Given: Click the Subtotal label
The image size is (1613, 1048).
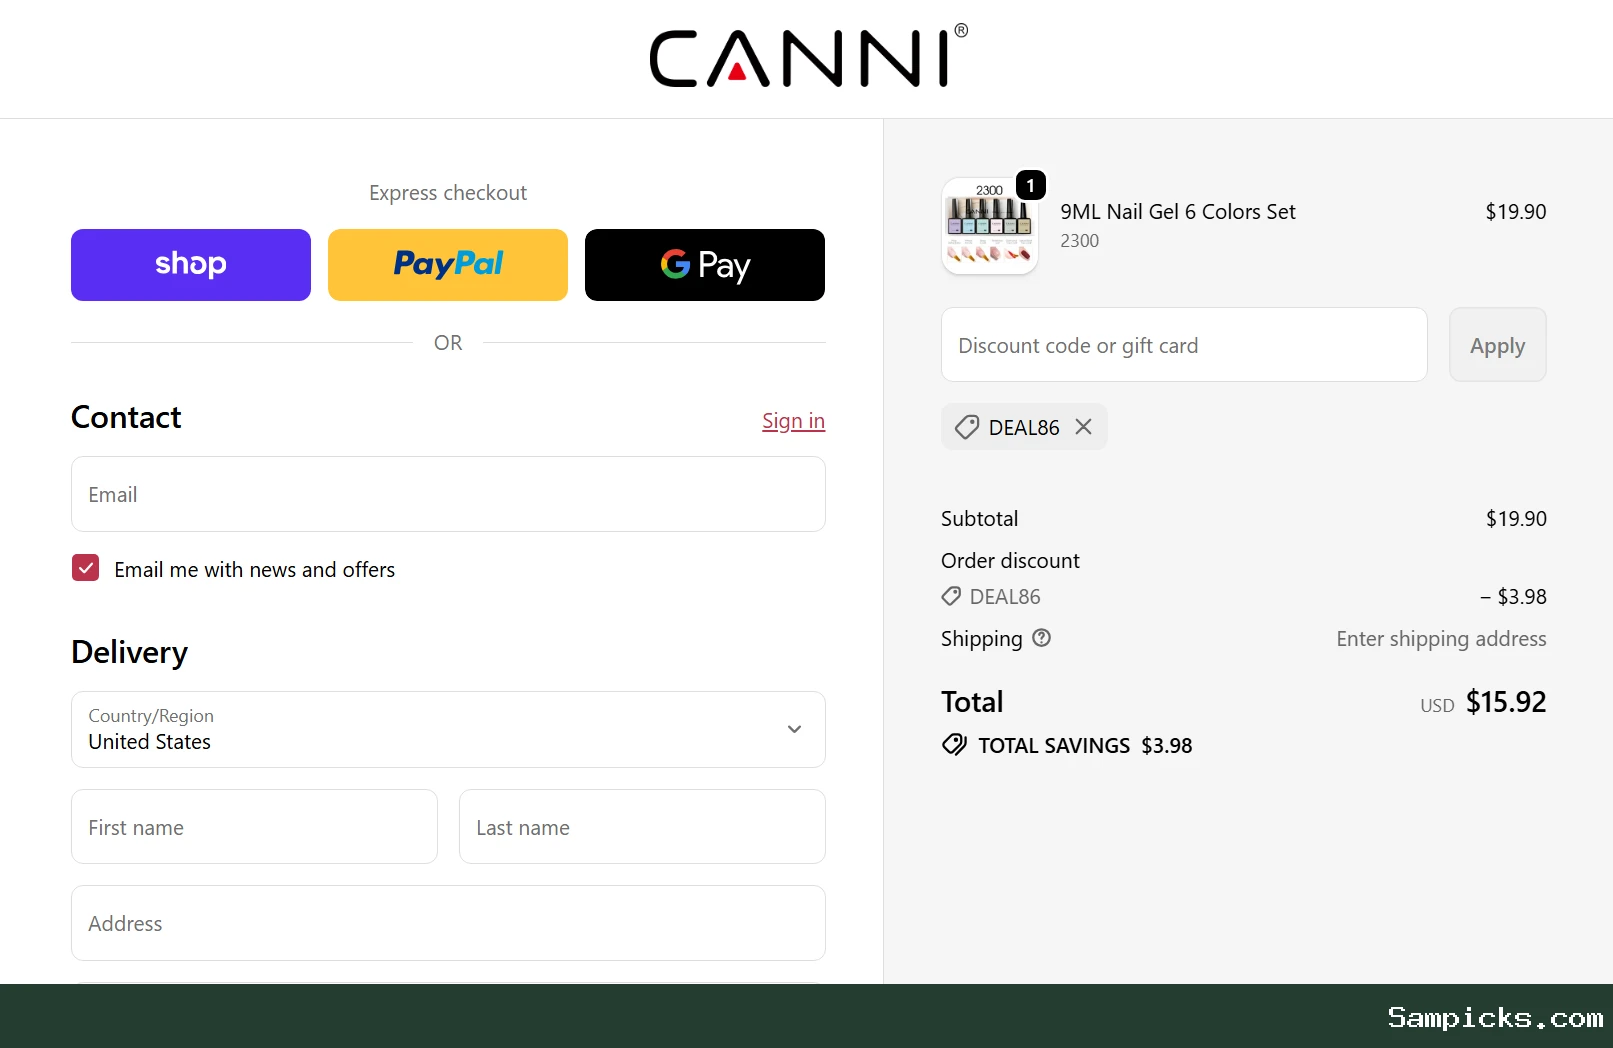Looking at the screenshot, I should point(979,518).
